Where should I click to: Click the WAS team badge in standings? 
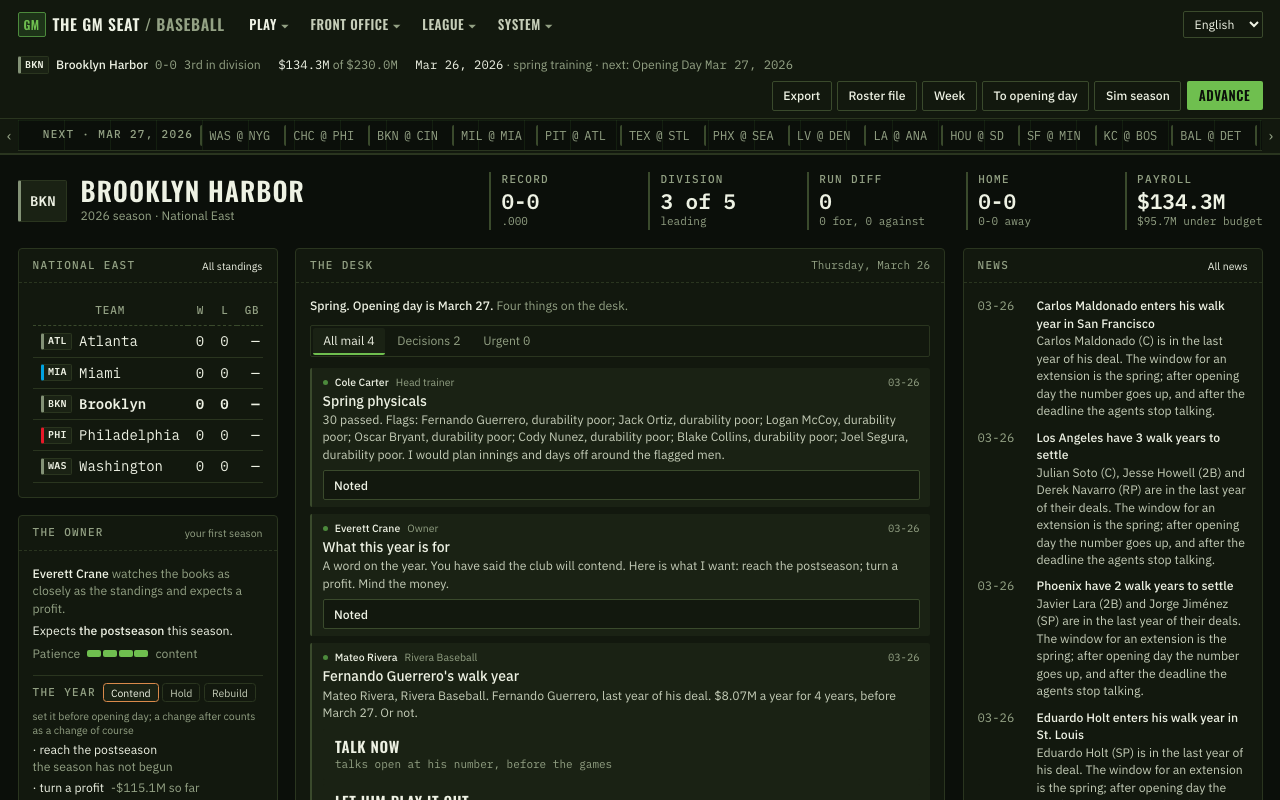pos(56,466)
